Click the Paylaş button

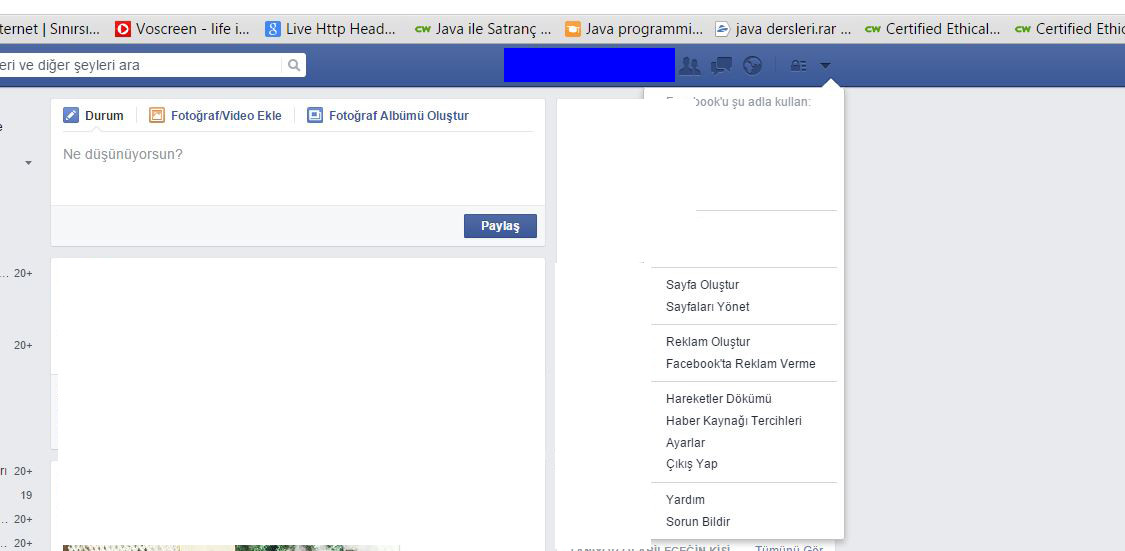[x=500, y=226]
